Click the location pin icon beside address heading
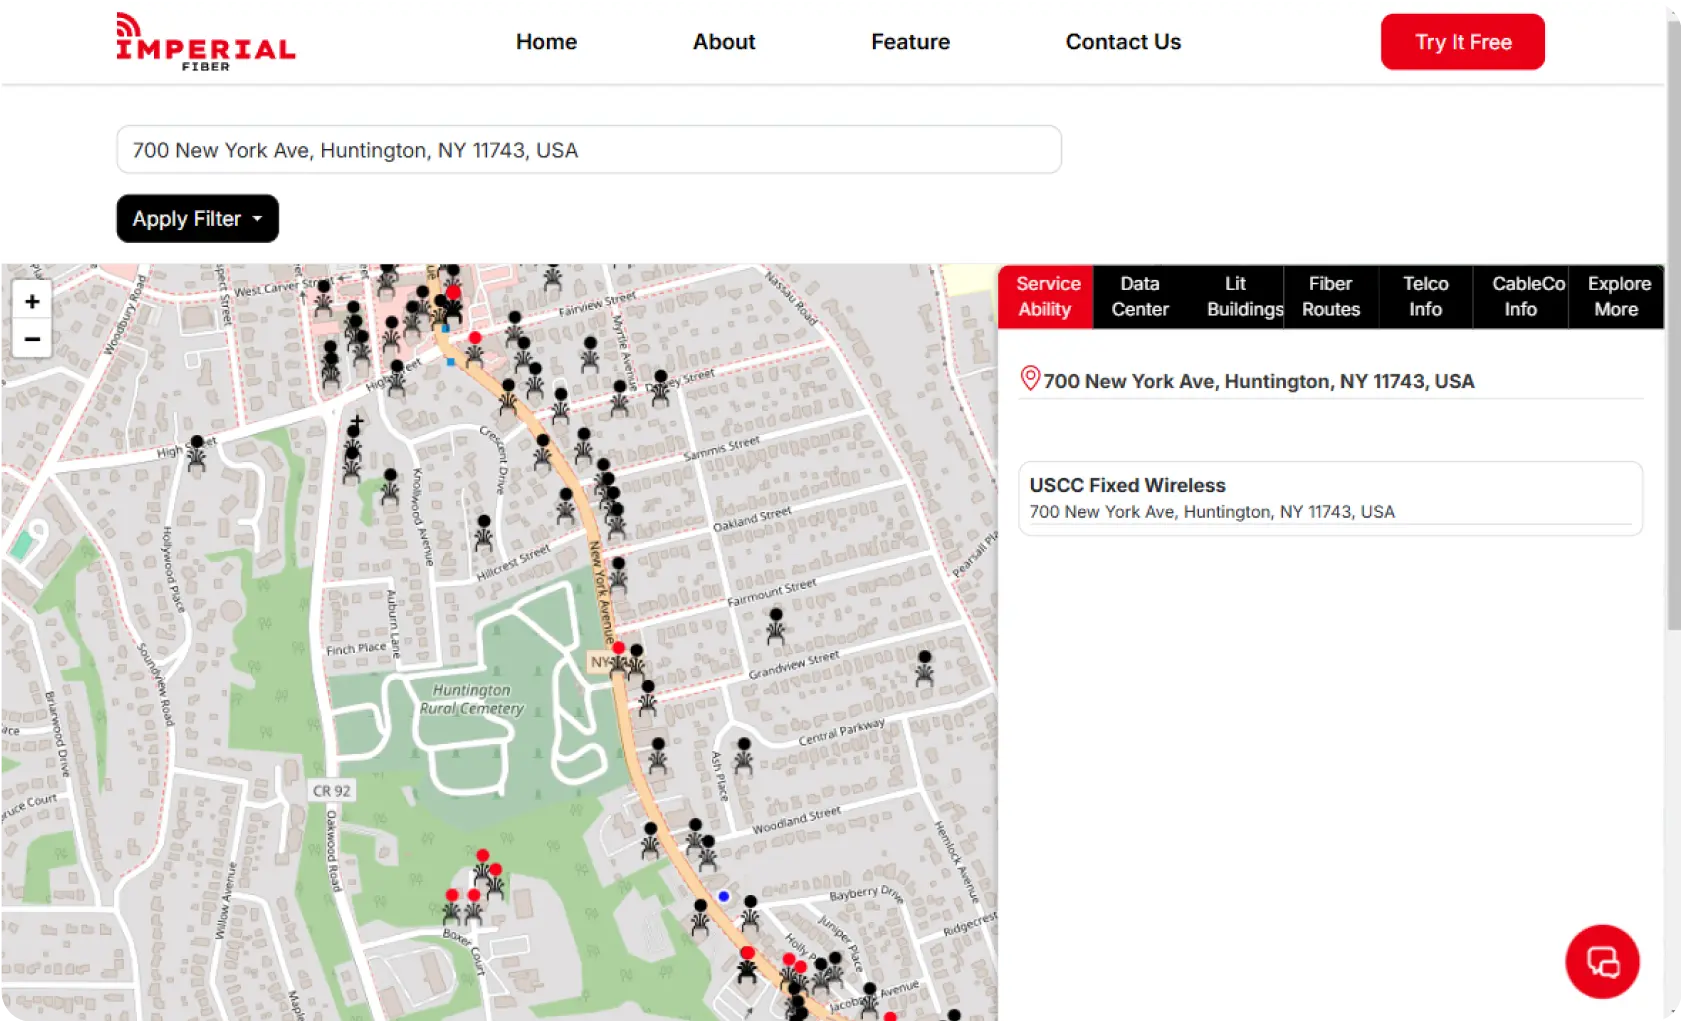 1030,378
